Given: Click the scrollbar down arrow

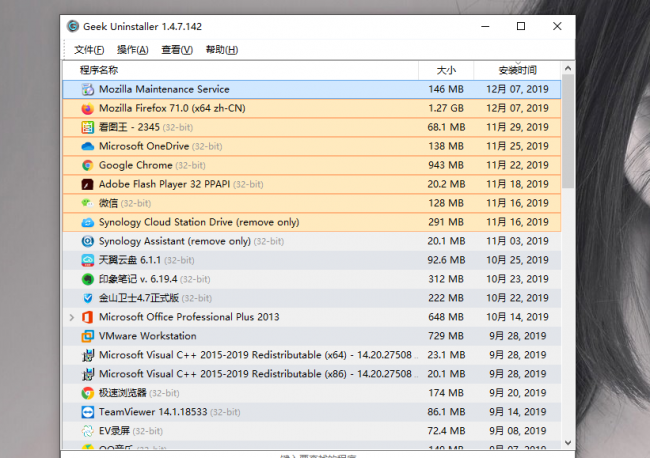Looking at the screenshot, I should click(568, 443).
